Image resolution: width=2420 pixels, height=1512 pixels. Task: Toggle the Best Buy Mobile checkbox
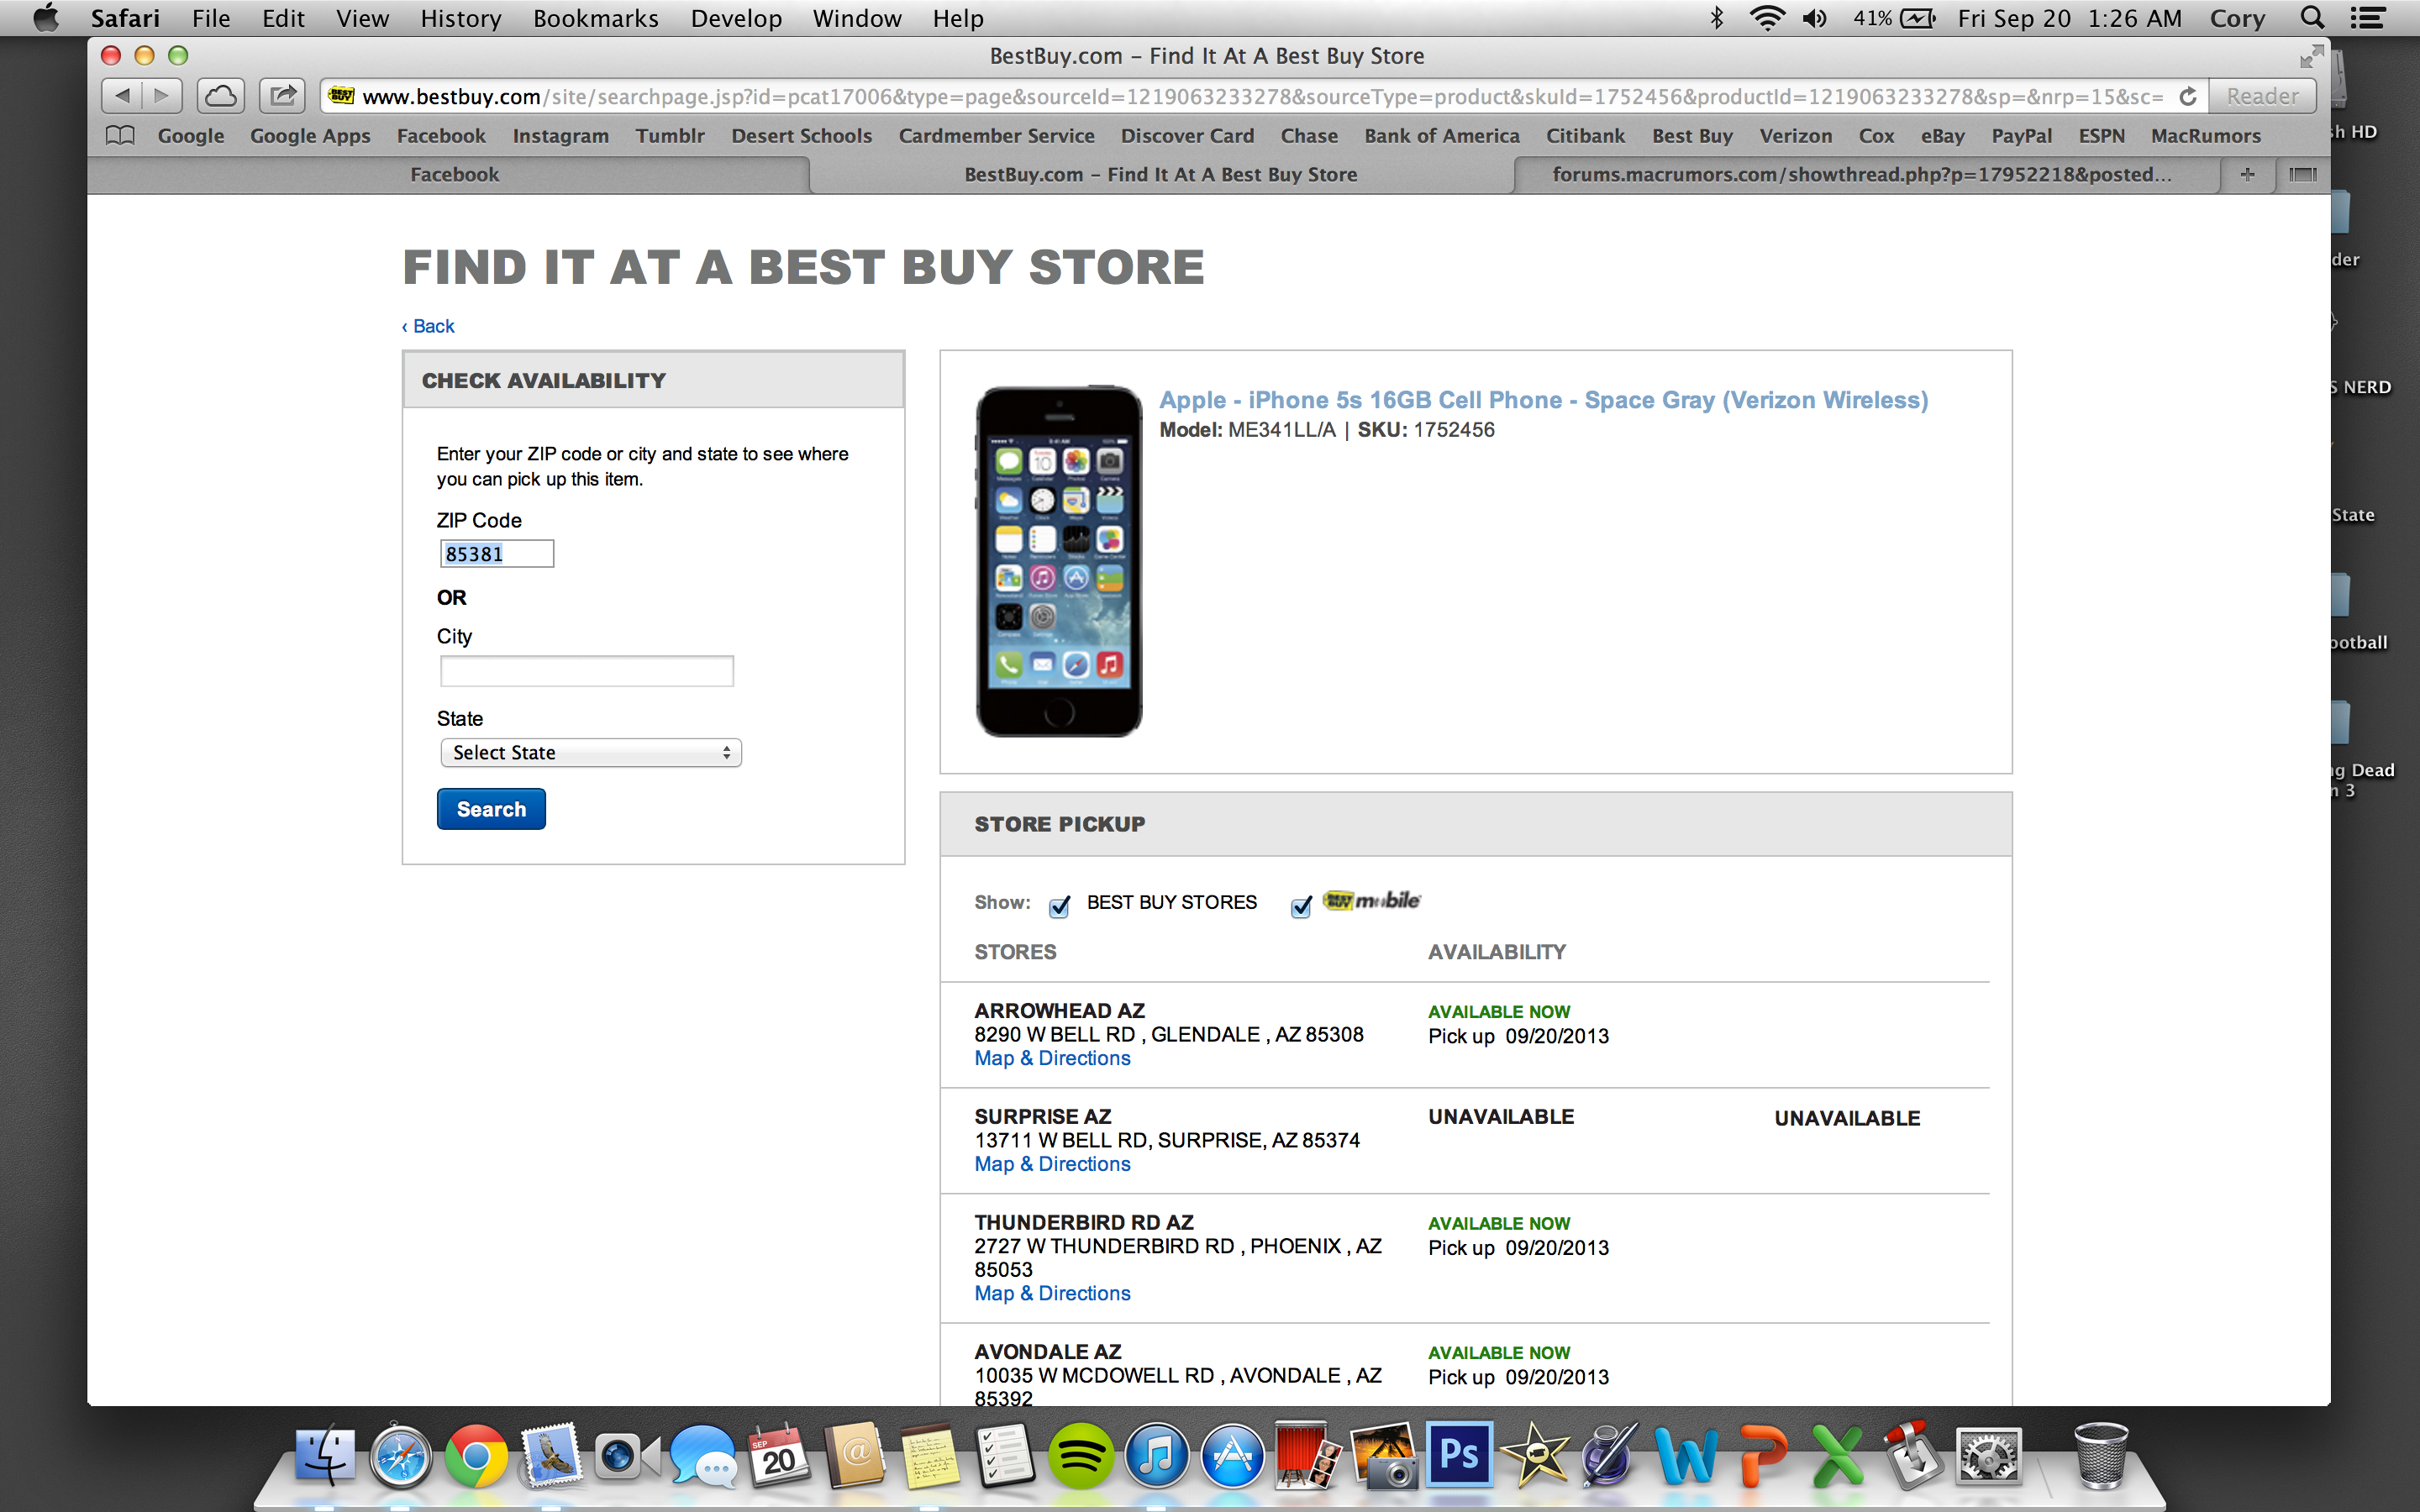click(1301, 906)
